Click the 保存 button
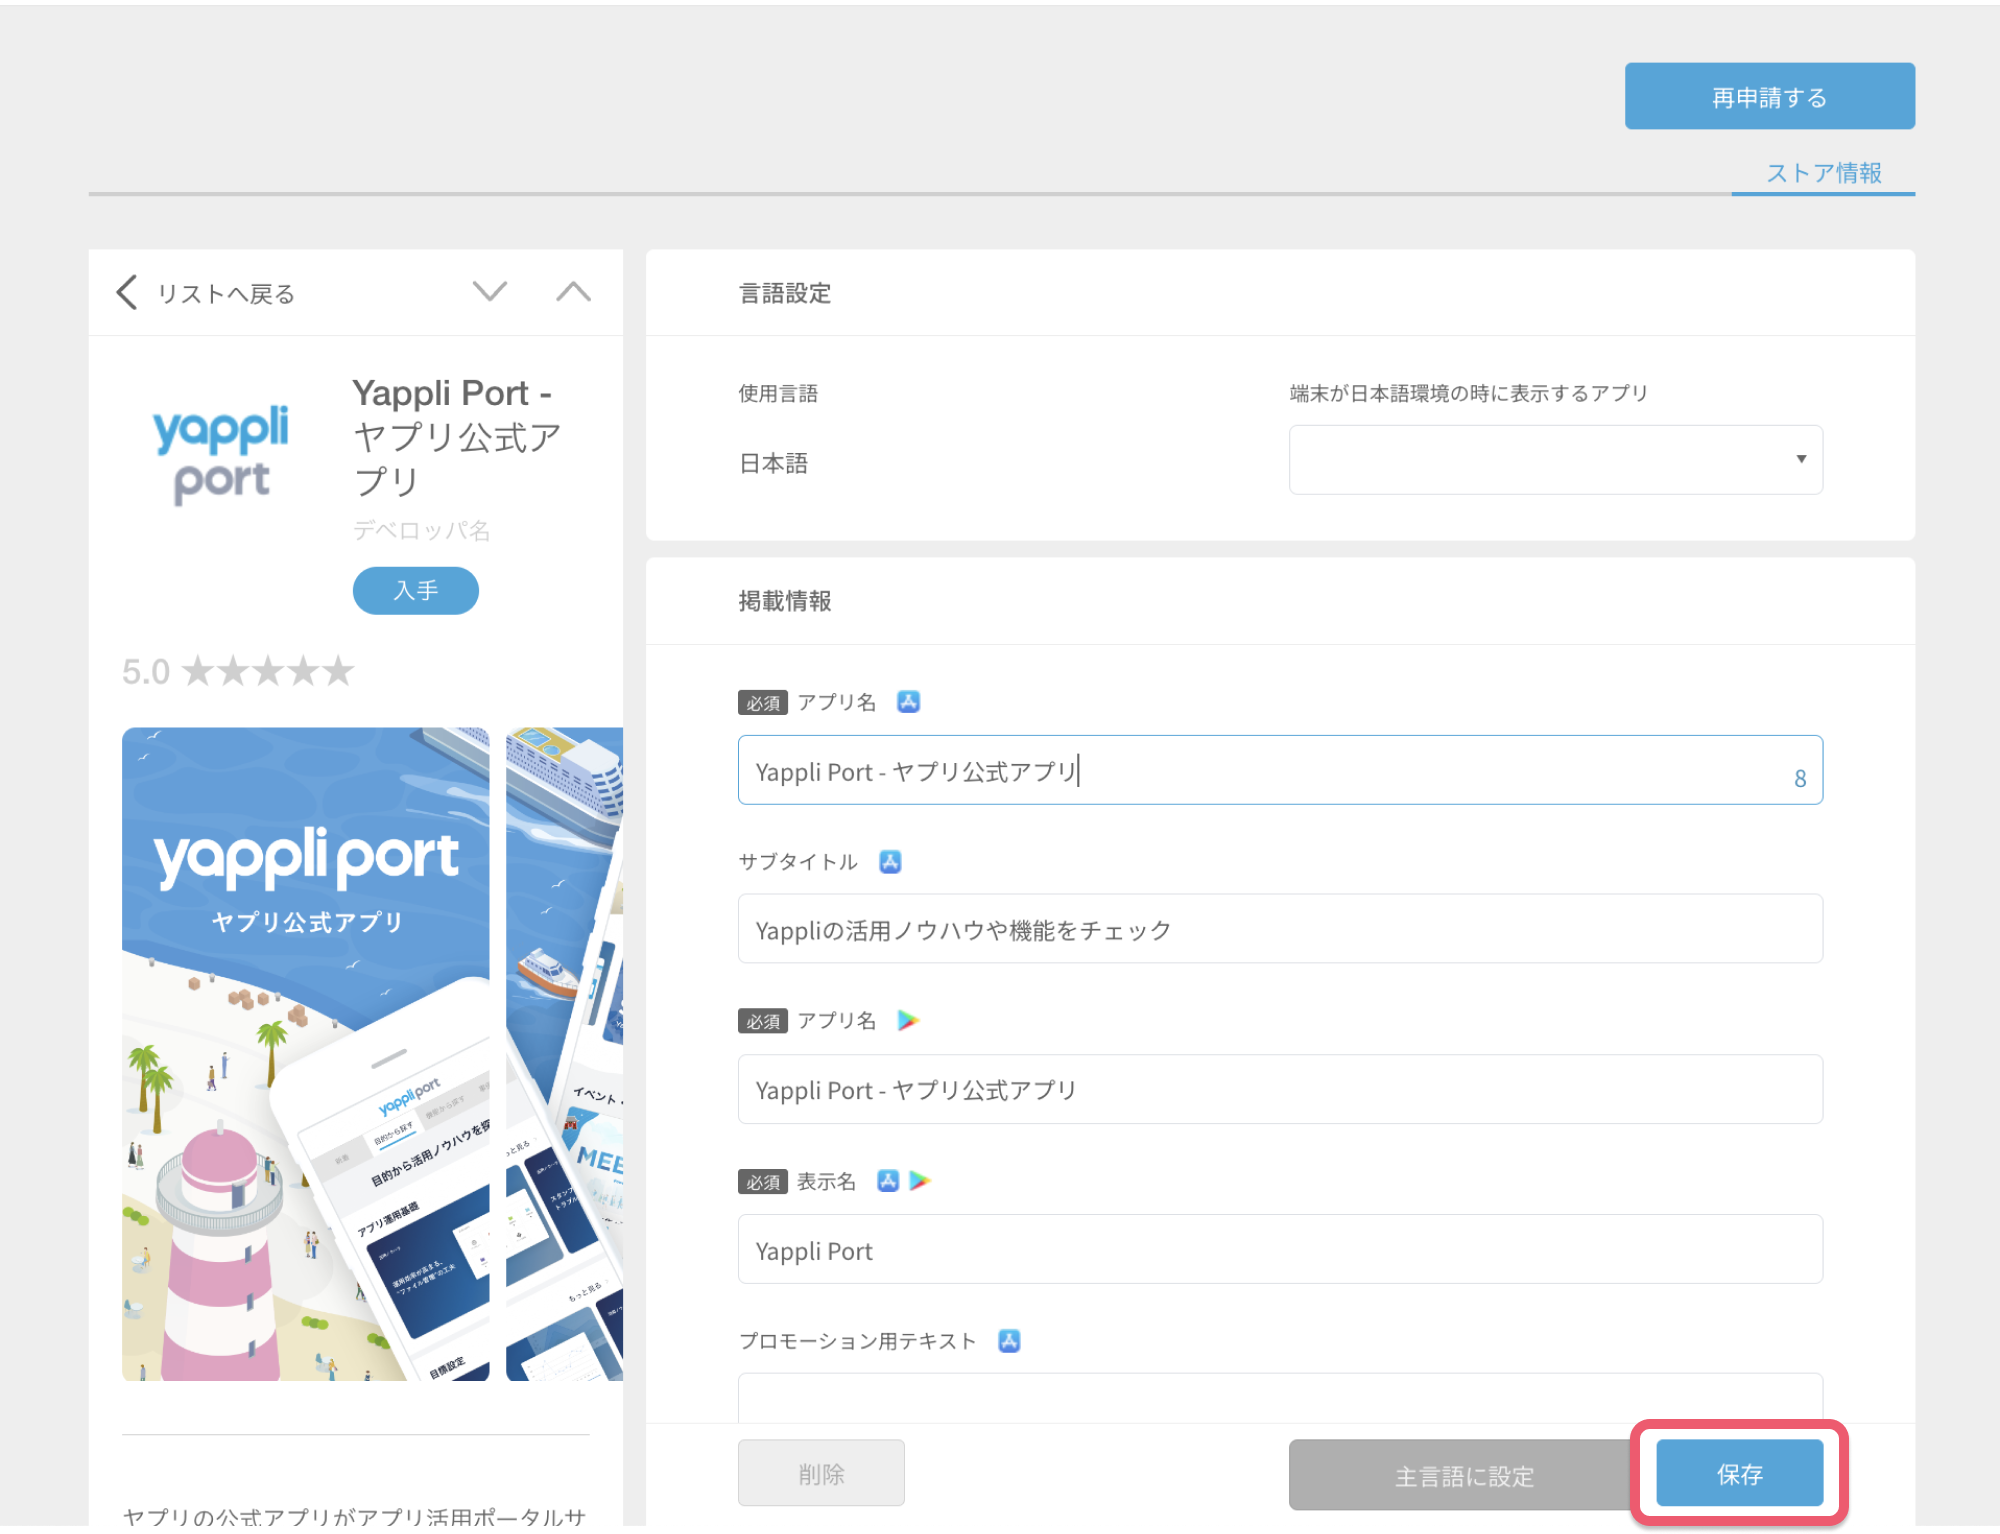This screenshot has height=1534, width=2000. (x=1739, y=1473)
